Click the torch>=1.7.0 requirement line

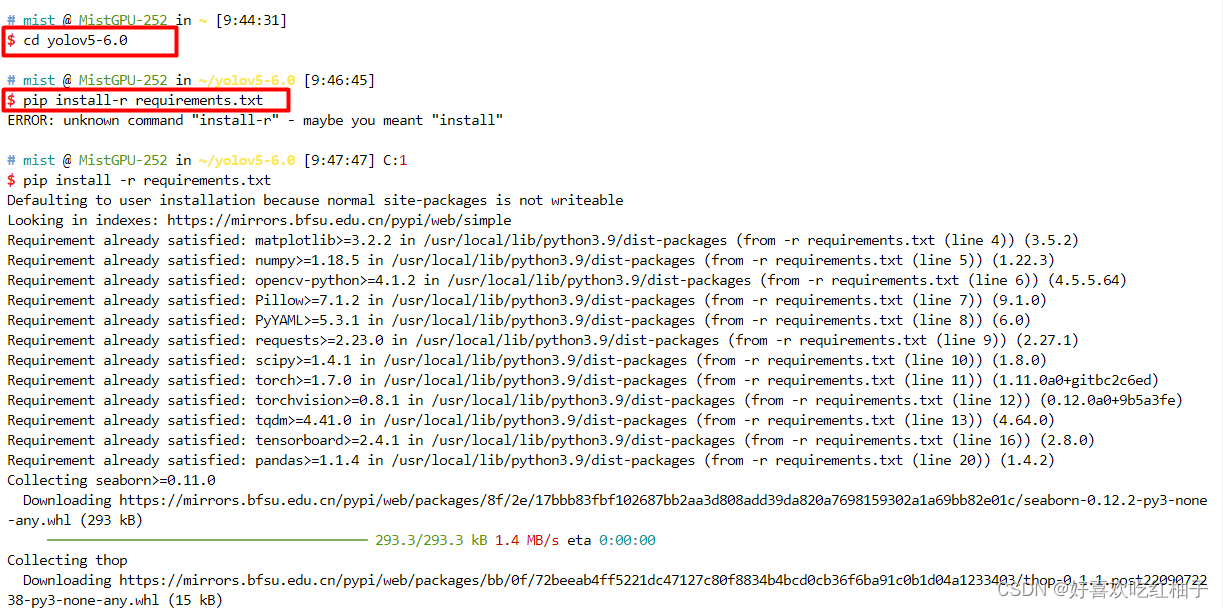point(583,381)
